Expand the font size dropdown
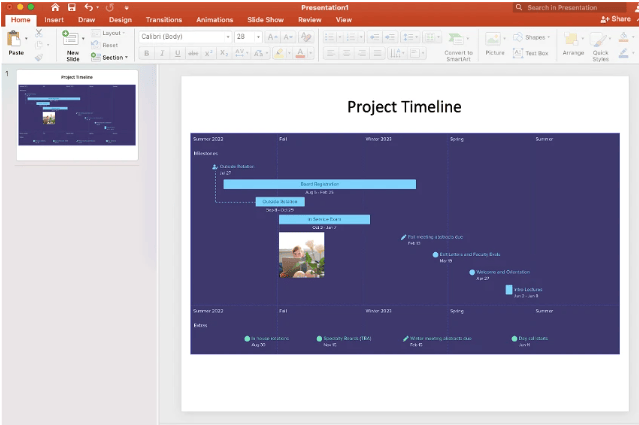 click(257, 36)
